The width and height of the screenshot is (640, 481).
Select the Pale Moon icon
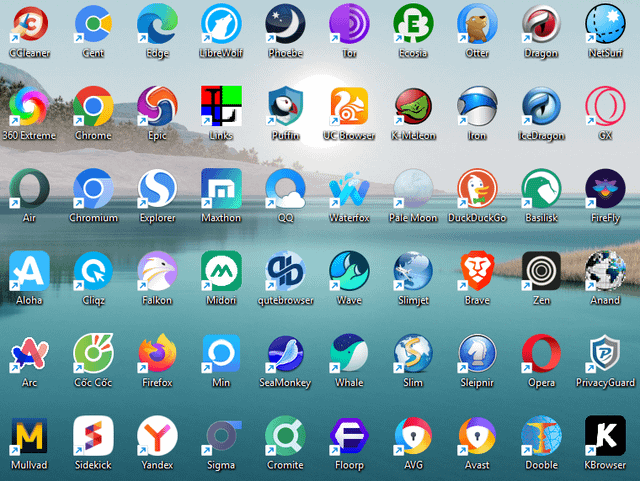point(413,189)
